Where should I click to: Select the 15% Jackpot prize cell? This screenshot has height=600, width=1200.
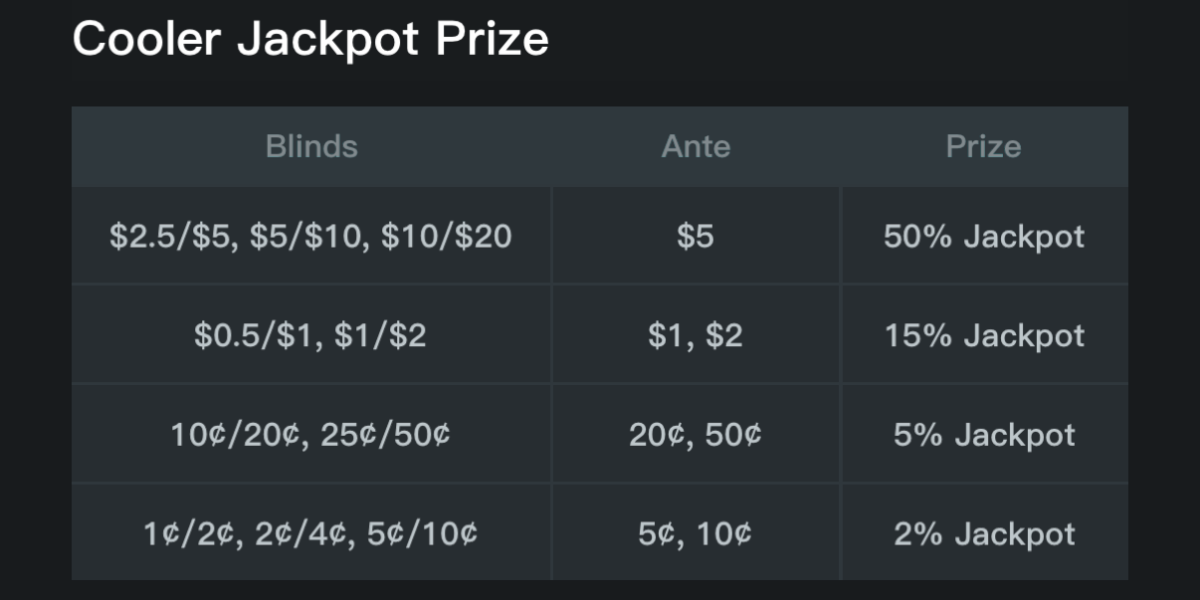(x=983, y=335)
